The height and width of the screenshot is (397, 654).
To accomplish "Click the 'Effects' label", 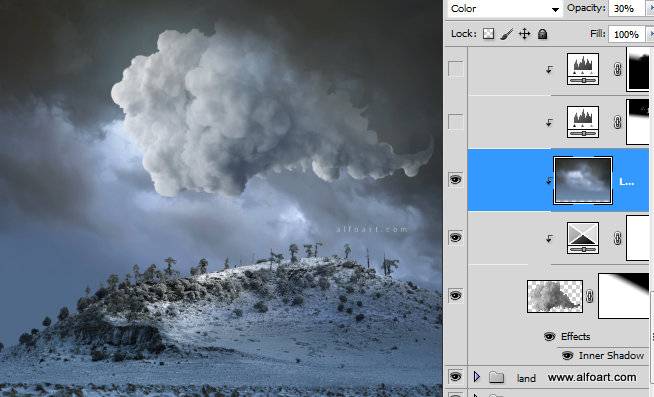I will pyautogui.click(x=576, y=337).
